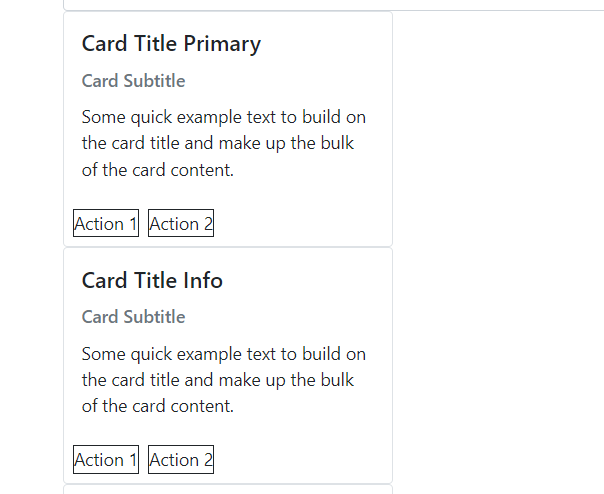Click Action 1 in the Primary card
Screen dimensions: 604x494
coord(105,224)
